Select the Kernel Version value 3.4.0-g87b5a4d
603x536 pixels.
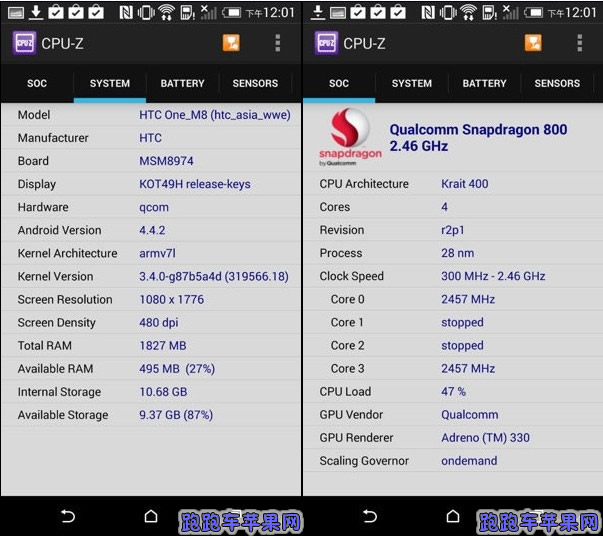pos(180,276)
